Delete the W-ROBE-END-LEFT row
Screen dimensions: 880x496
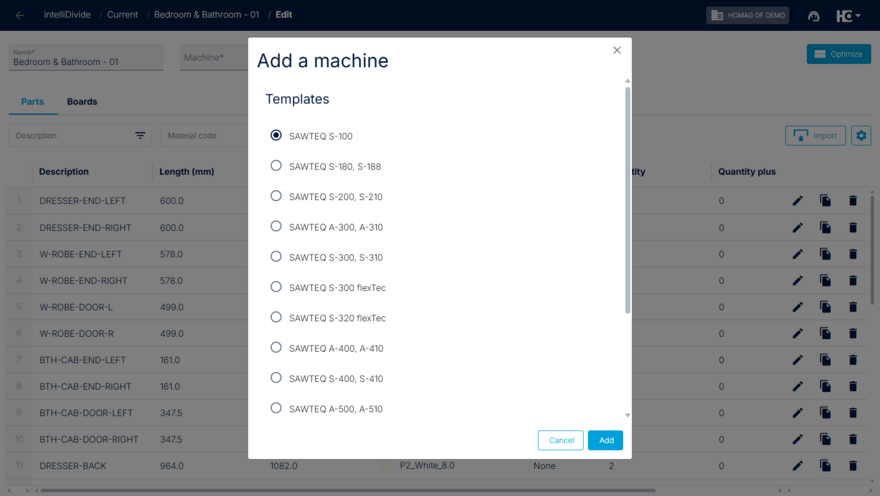tap(853, 254)
